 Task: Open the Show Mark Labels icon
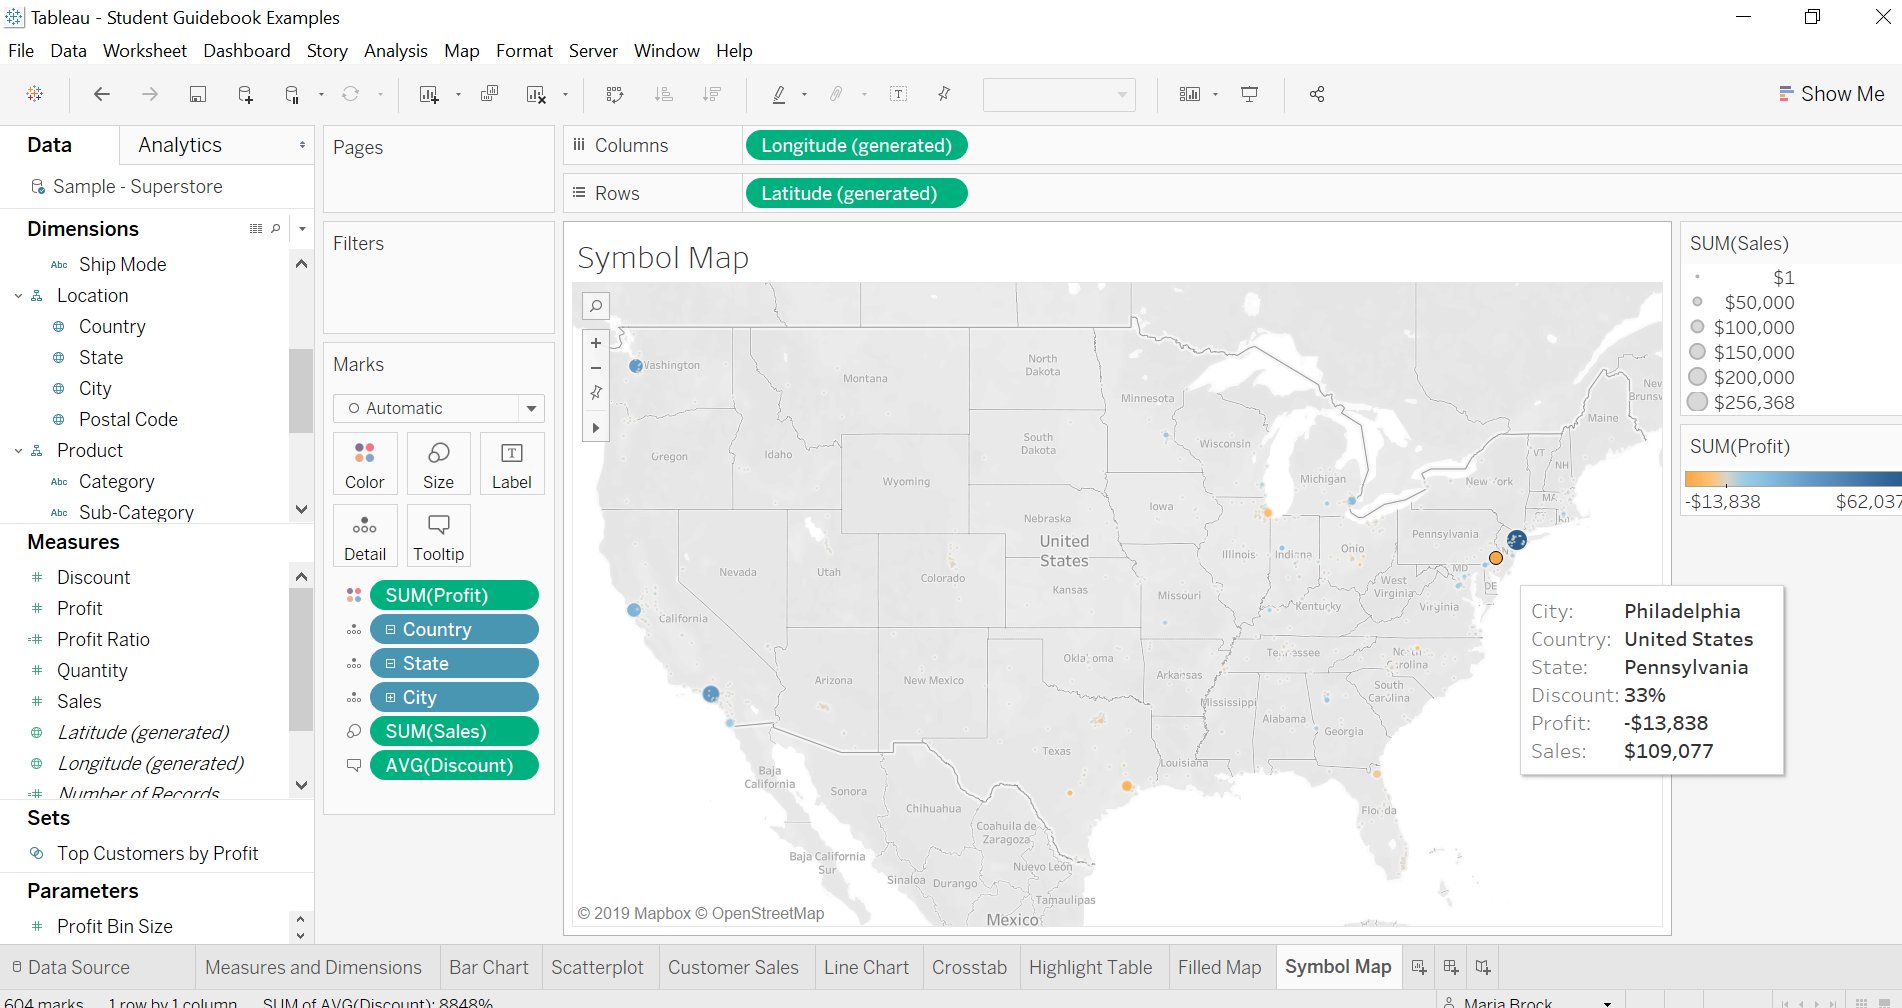898,94
